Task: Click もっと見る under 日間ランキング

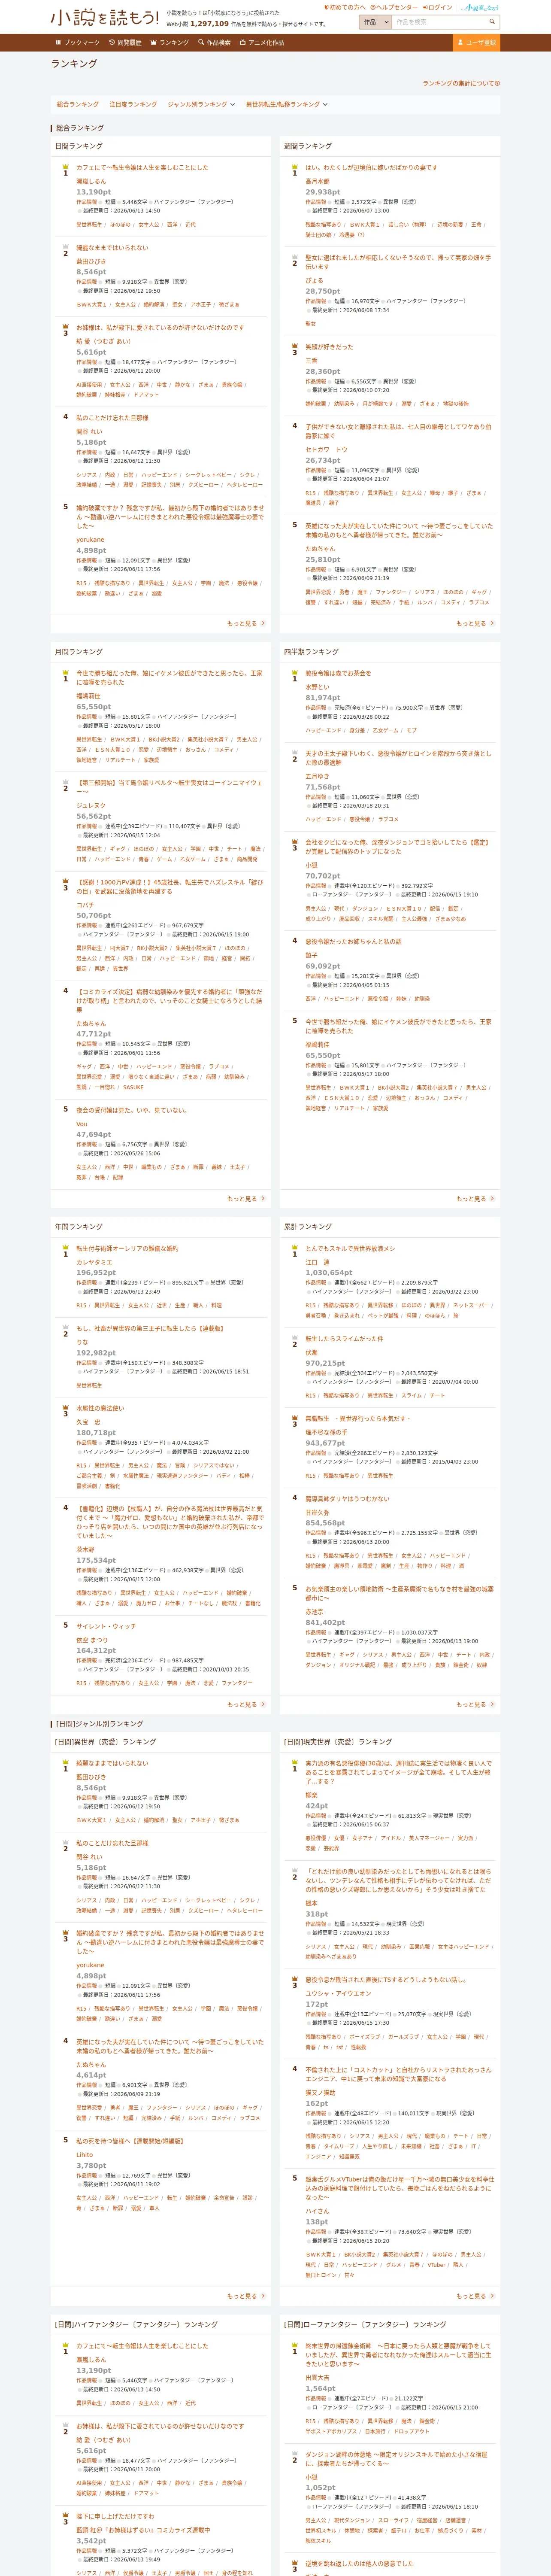Action: (246, 623)
